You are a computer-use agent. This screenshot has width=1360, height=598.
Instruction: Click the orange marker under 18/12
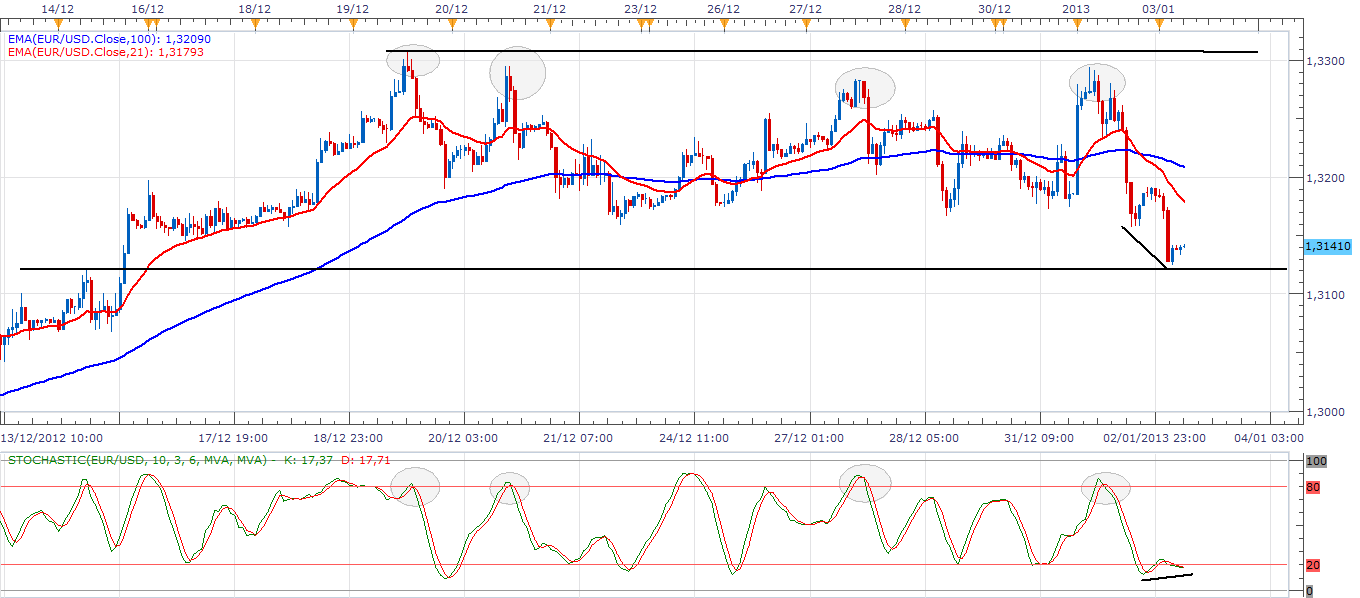click(255, 22)
